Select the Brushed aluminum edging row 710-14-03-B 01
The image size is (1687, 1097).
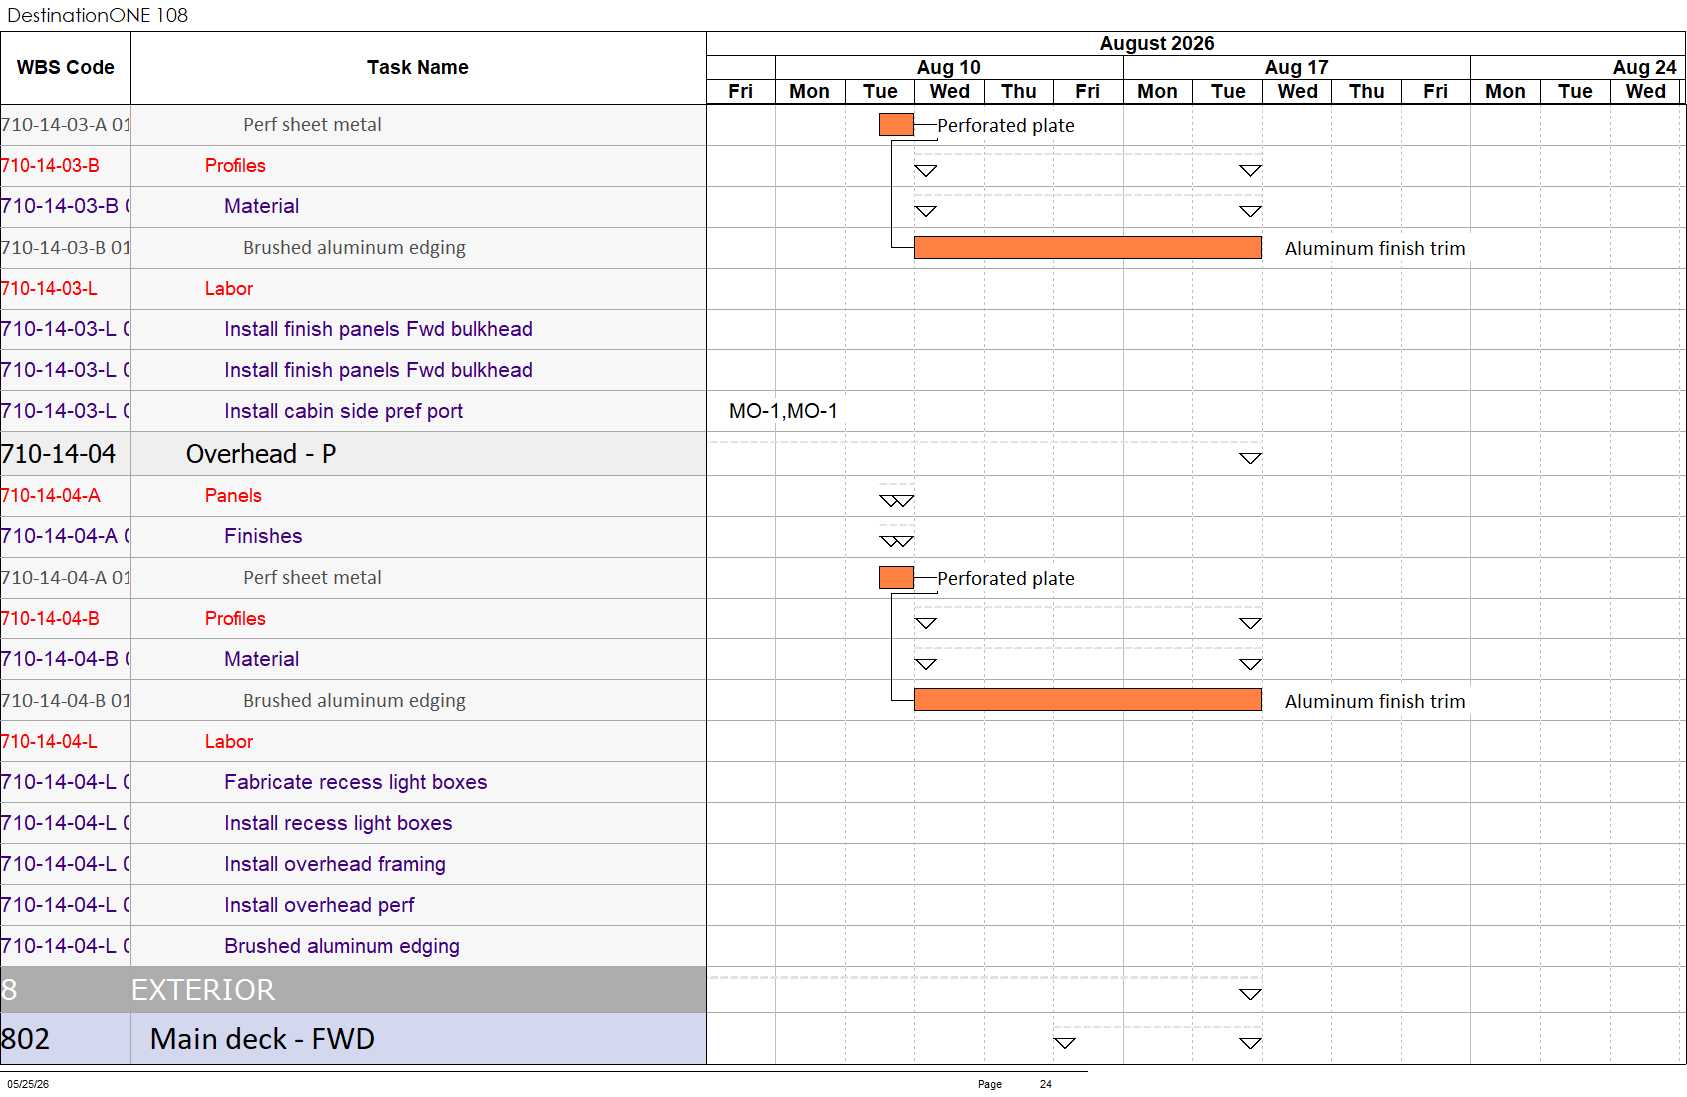353,248
